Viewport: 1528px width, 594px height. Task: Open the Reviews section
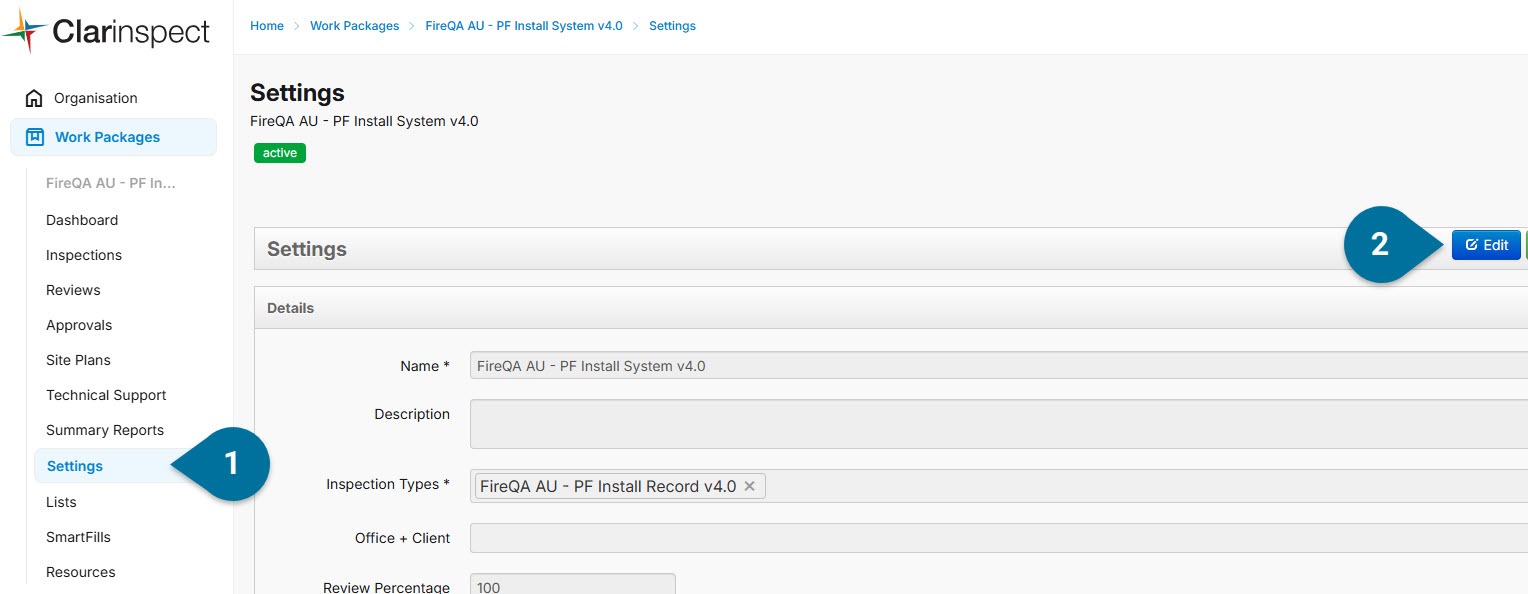click(73, 290)
